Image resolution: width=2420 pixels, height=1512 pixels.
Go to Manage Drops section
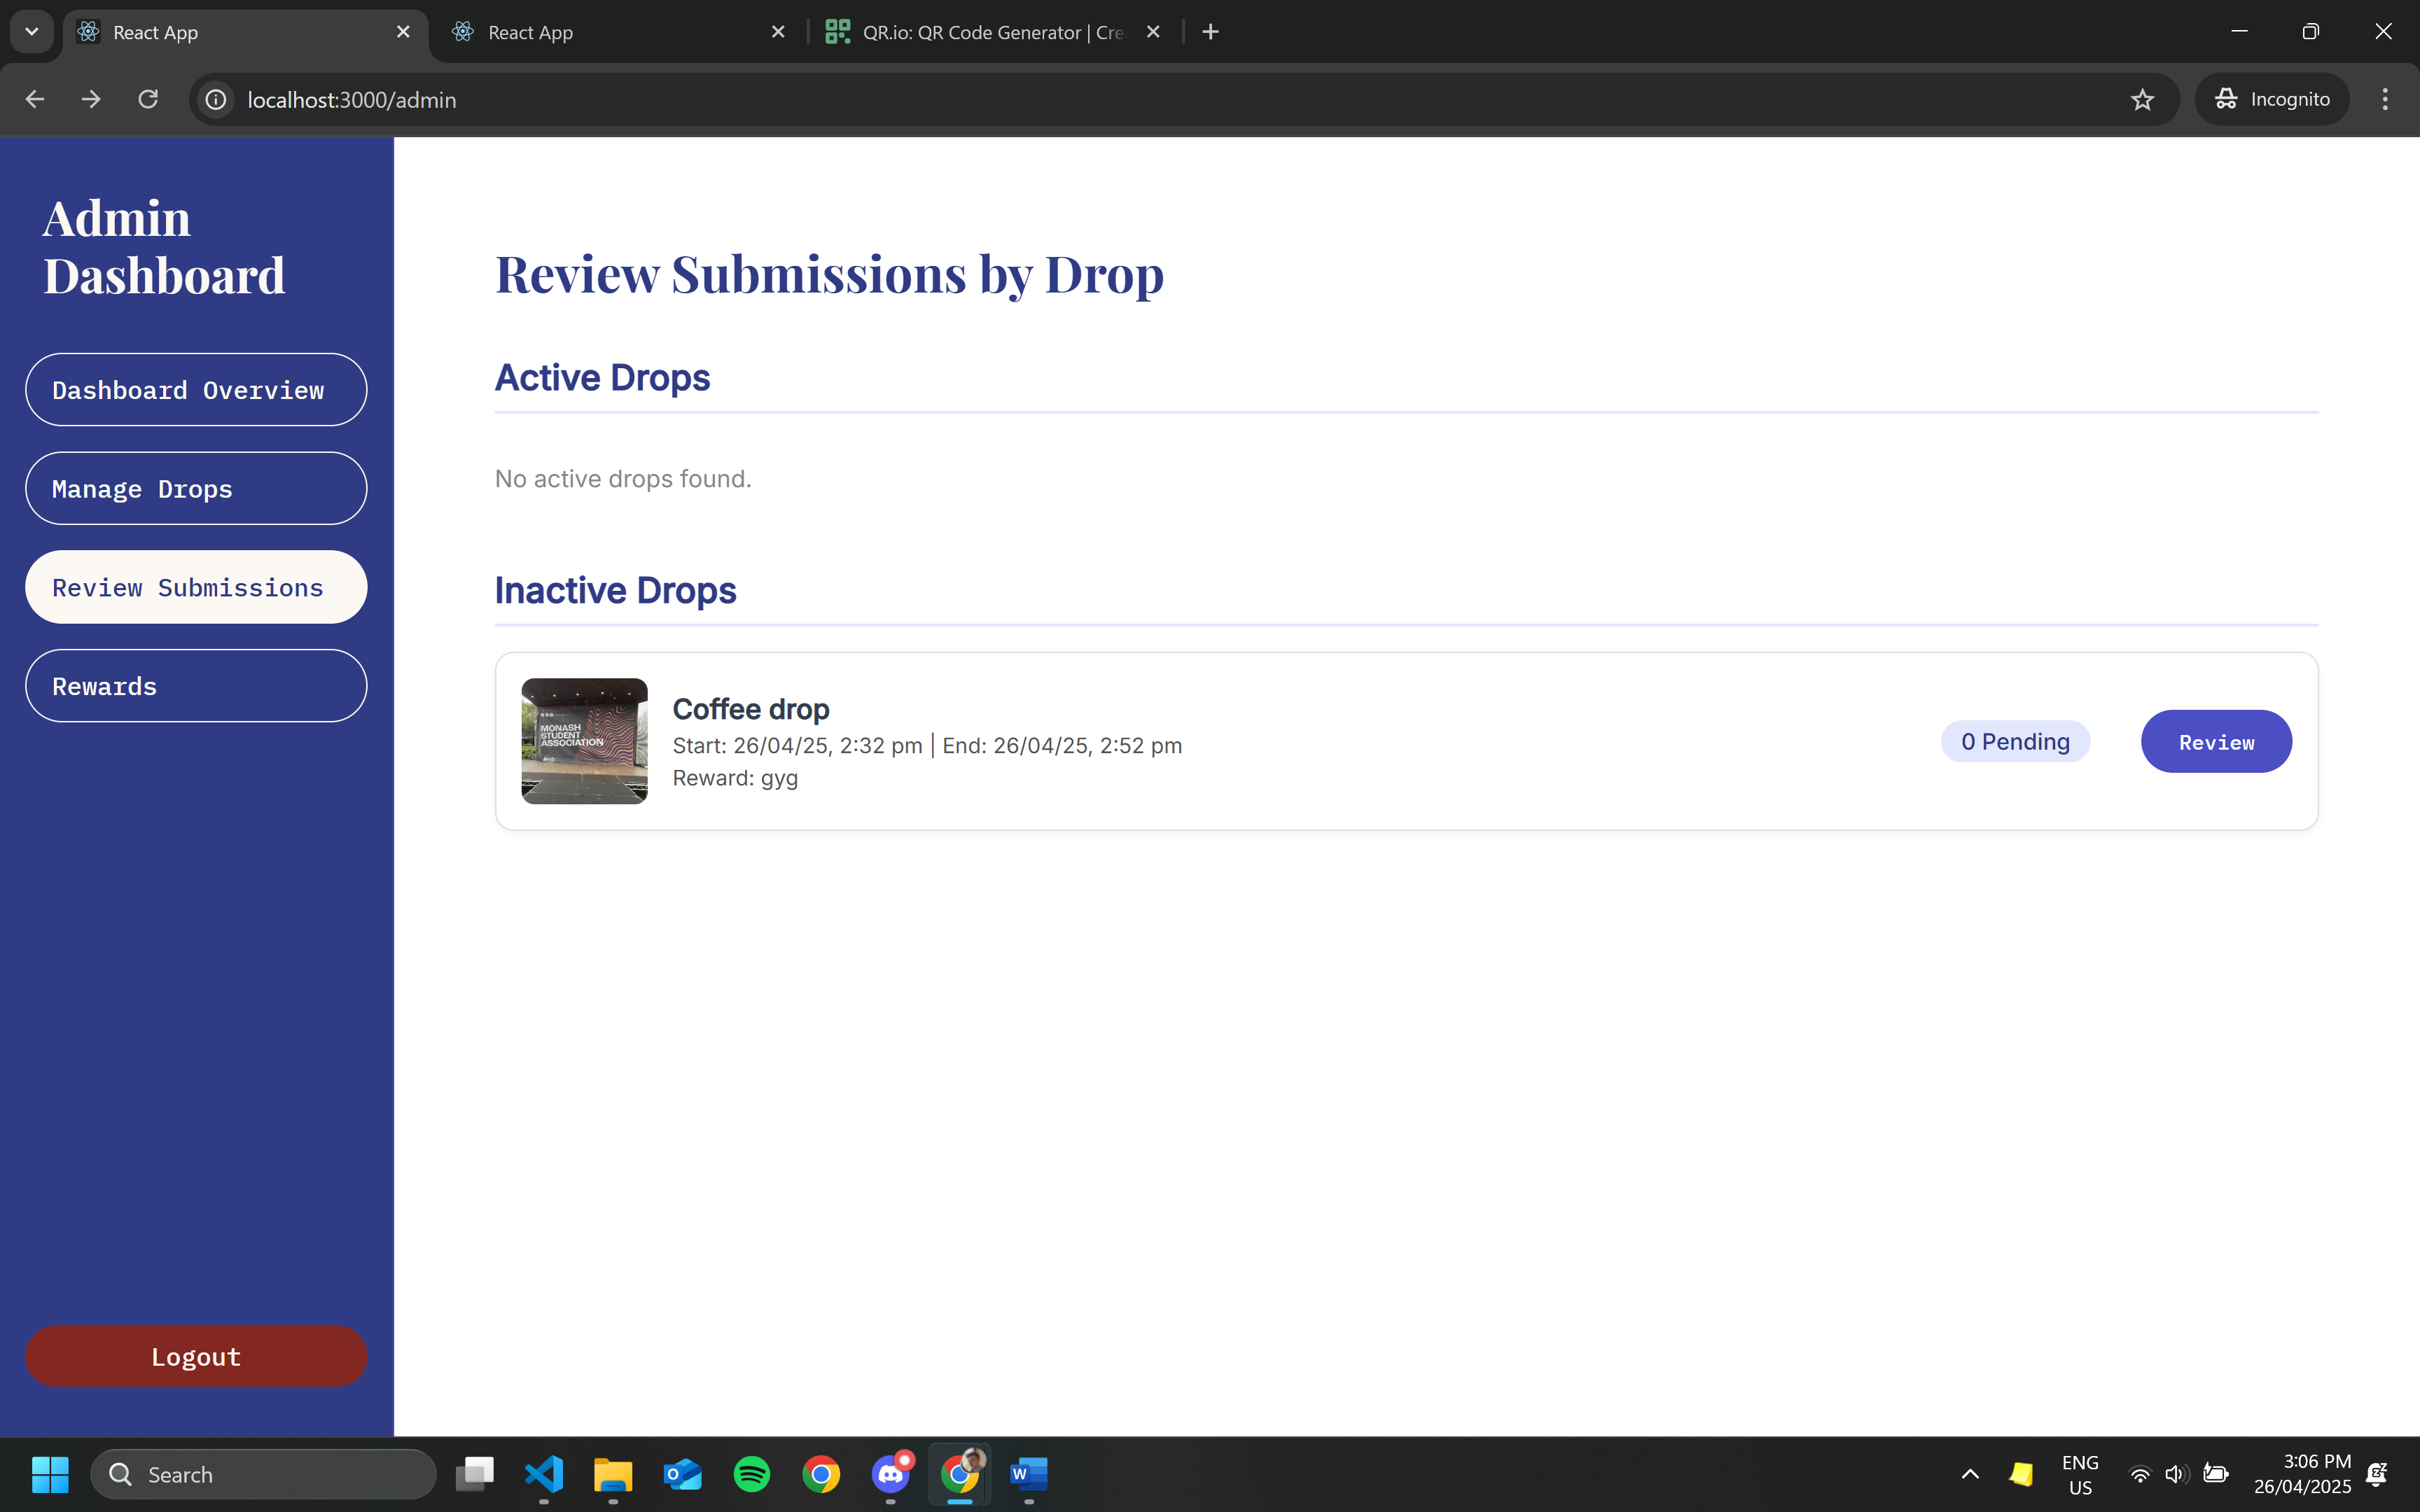tap(196, 489)
